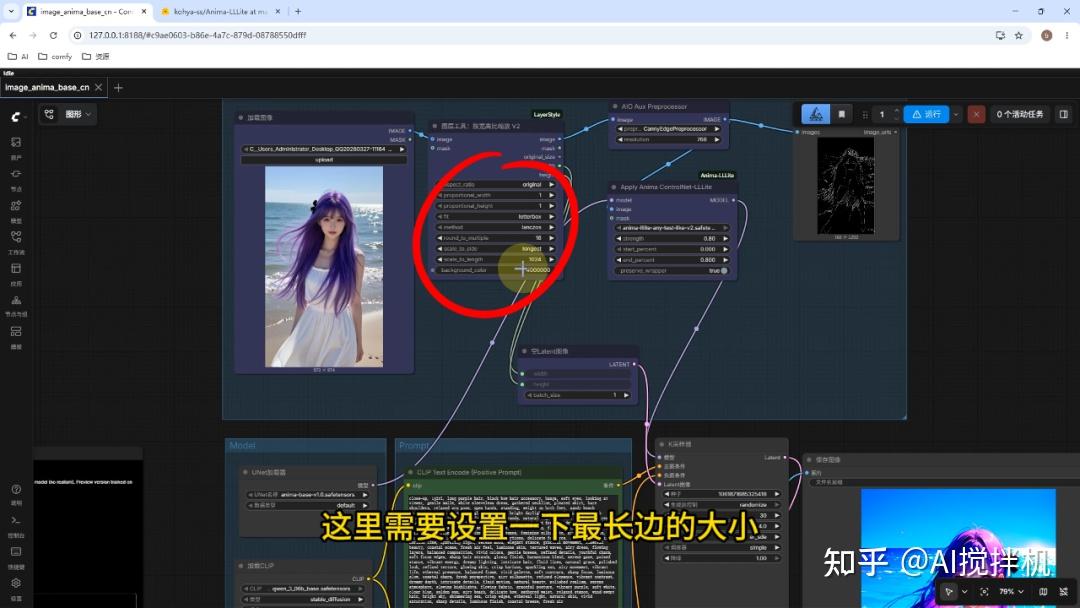
Task: Click the 0个活动任务 queue button
Action: 1019,114
